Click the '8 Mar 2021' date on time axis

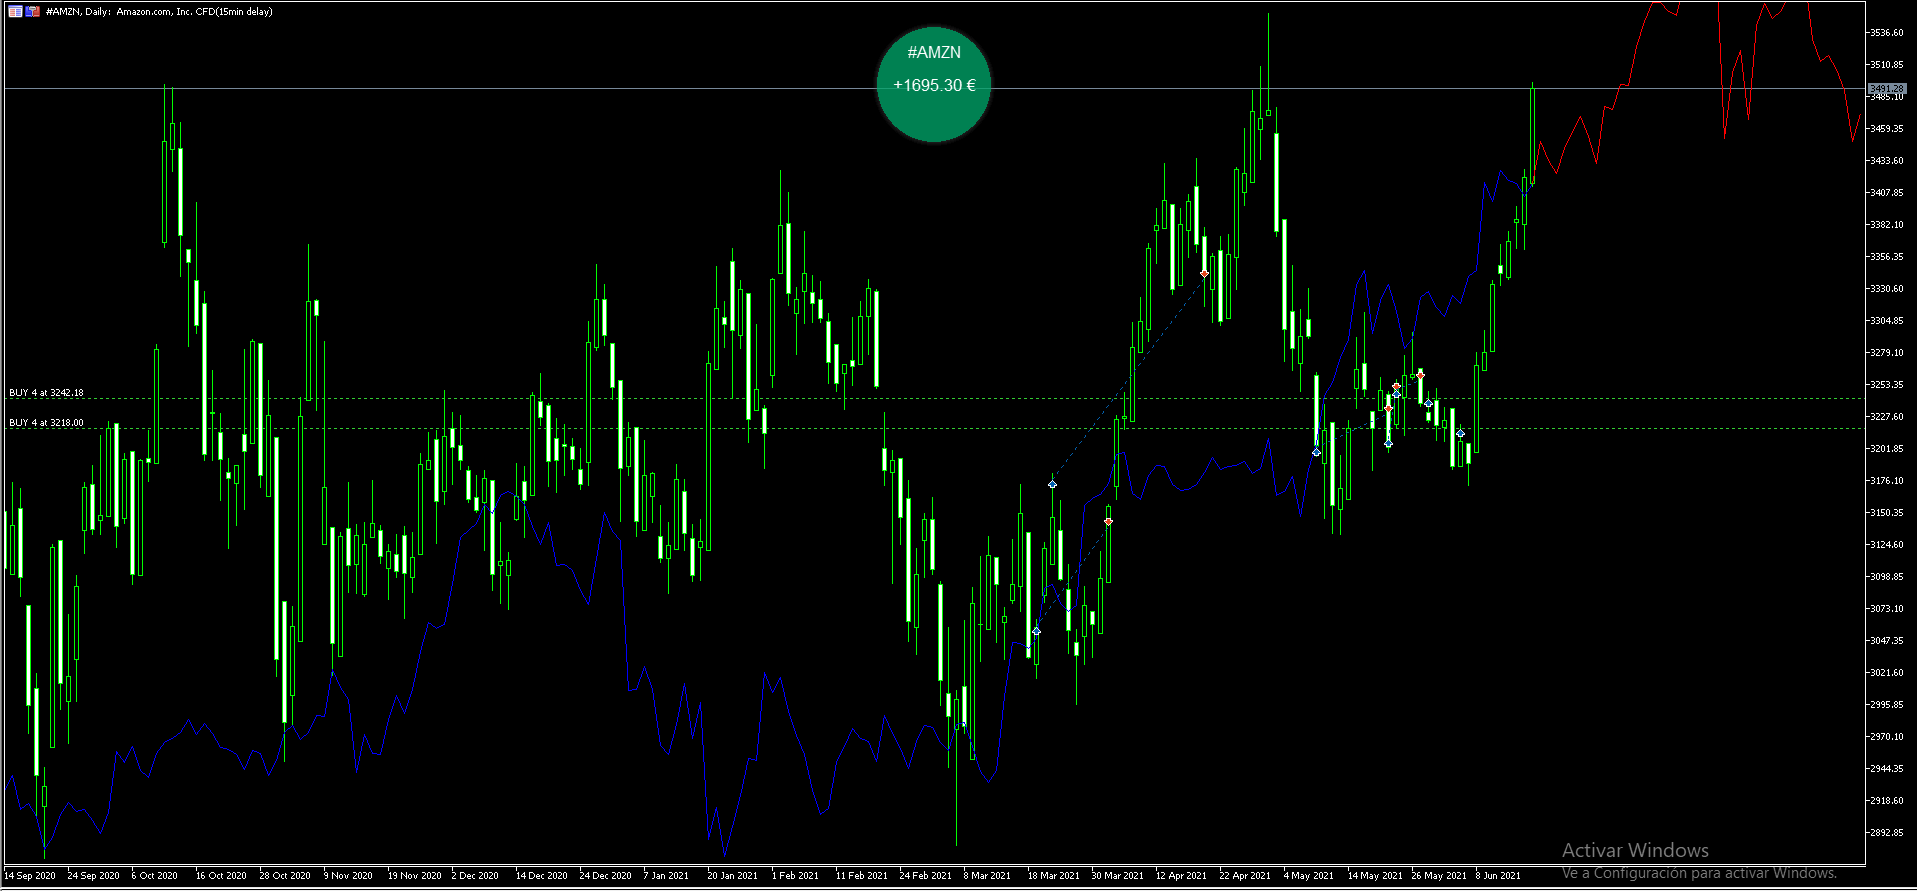tap(988, 876)
